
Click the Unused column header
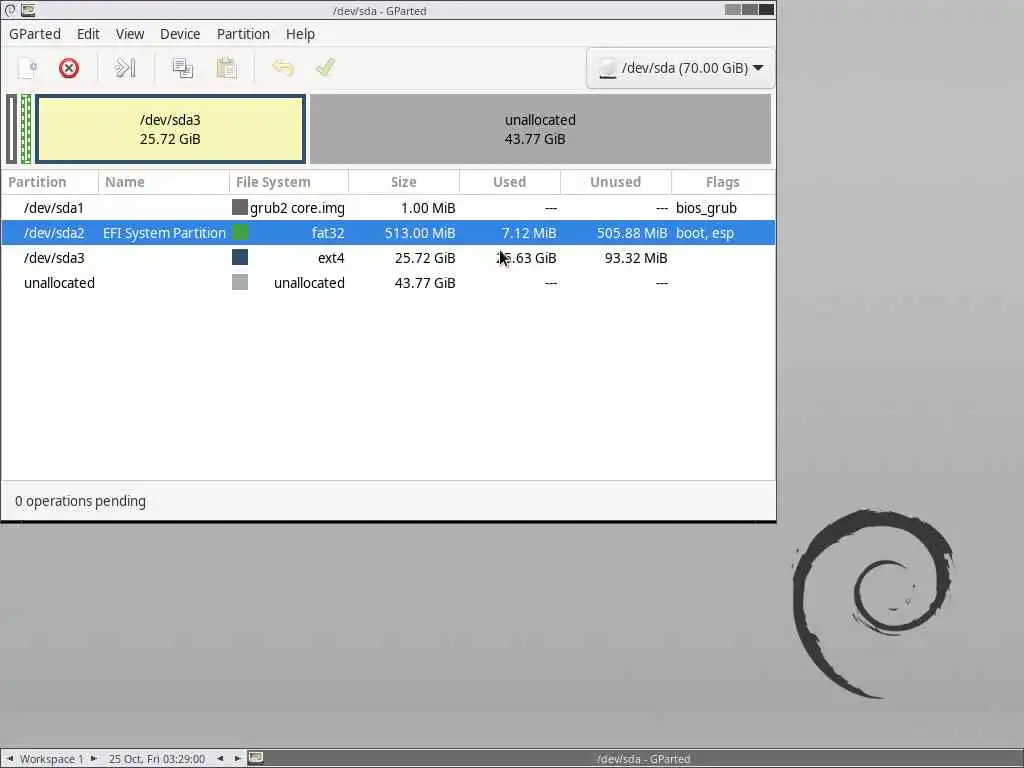click(616, 182)
